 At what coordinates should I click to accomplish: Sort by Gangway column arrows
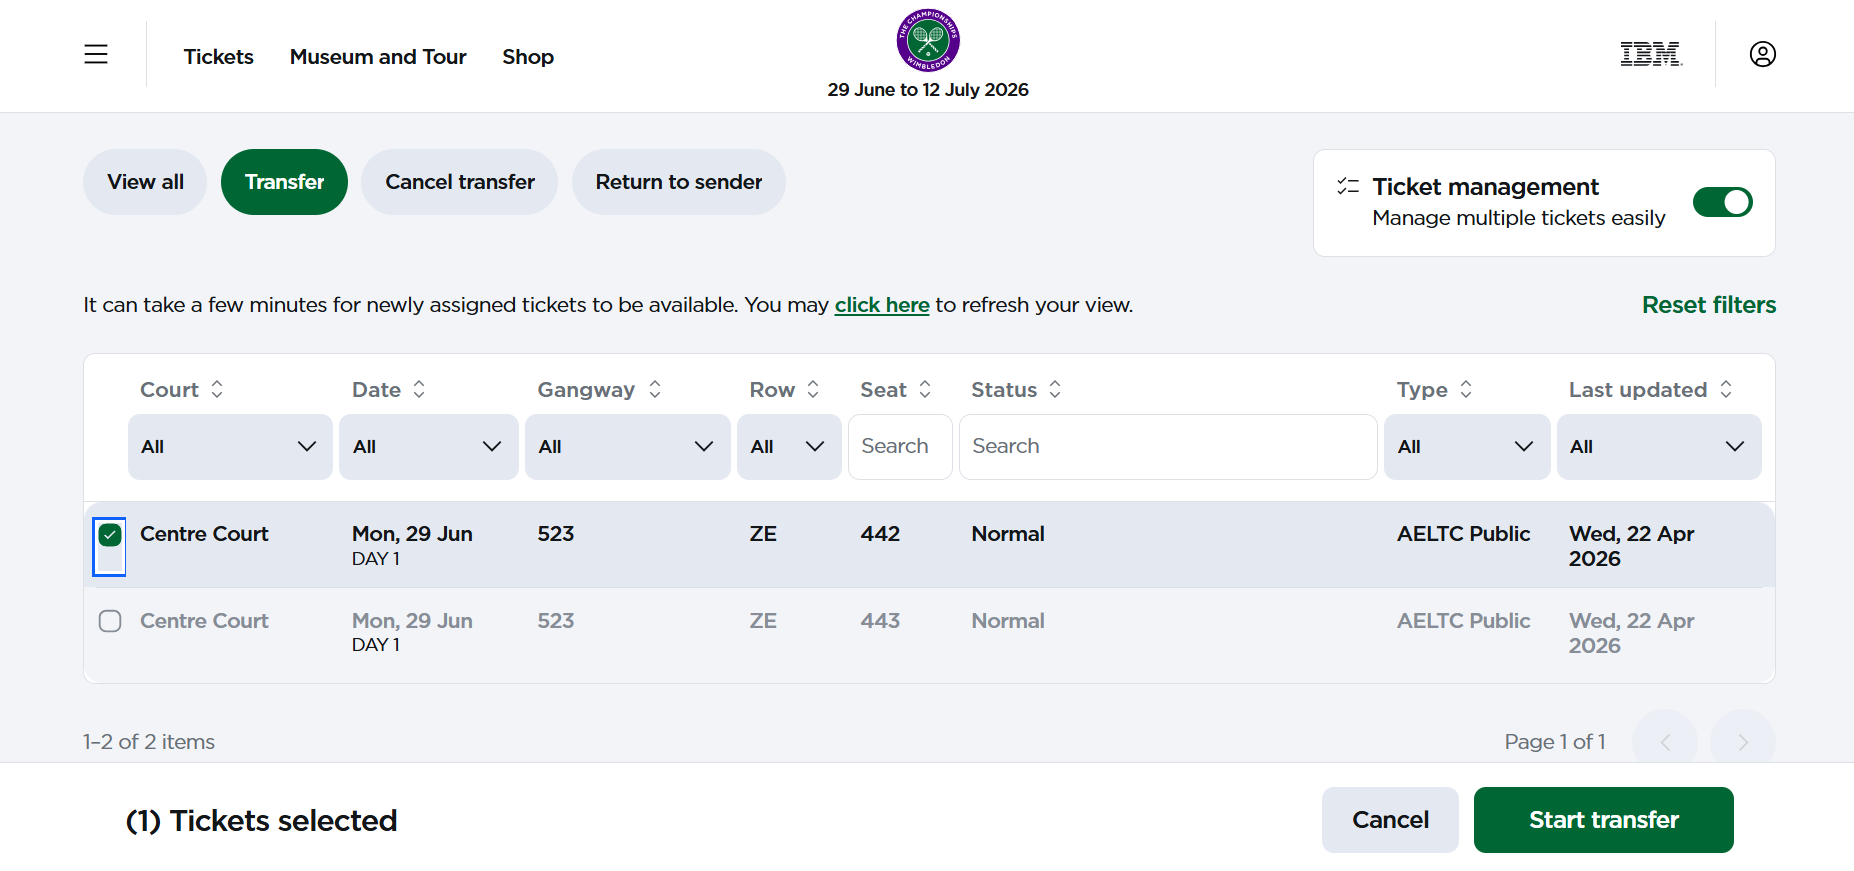click(655, 389)
